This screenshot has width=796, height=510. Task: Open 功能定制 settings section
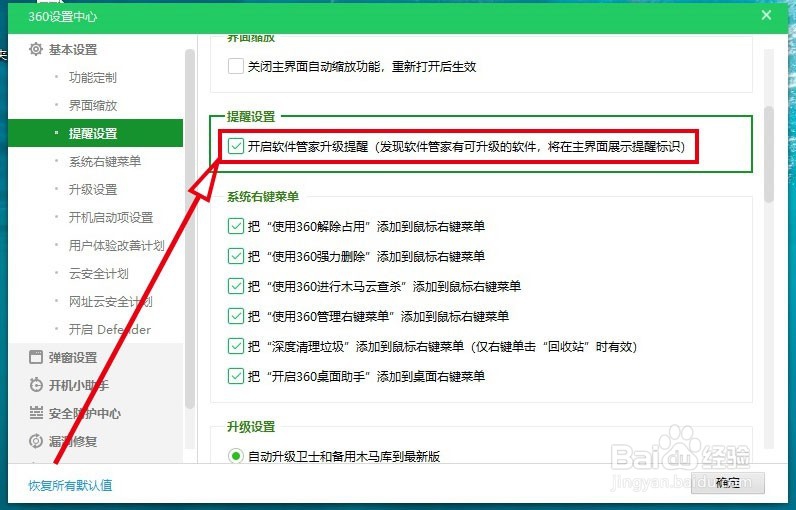click(x=93, y=78)
